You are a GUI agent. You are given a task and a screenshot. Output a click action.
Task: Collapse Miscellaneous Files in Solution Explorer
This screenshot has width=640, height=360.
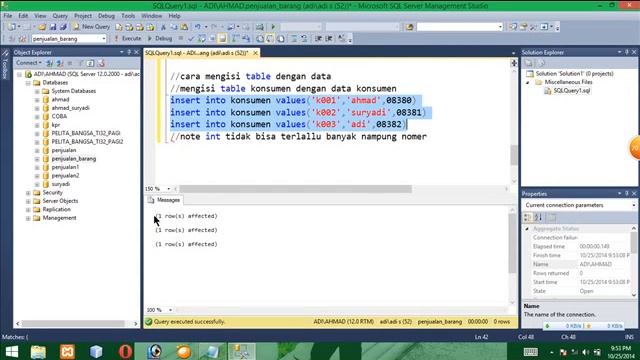[x=527, y=82]
